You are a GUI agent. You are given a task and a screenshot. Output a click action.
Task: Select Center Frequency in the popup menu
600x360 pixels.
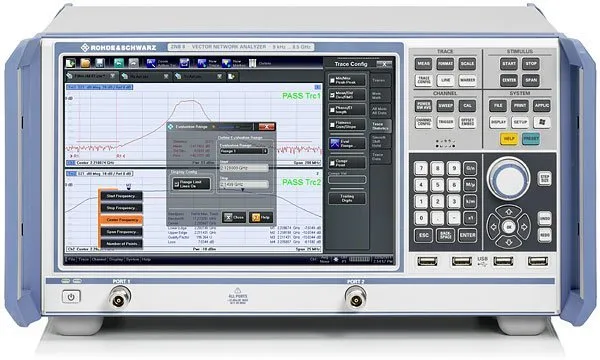(x=122, y=220)
